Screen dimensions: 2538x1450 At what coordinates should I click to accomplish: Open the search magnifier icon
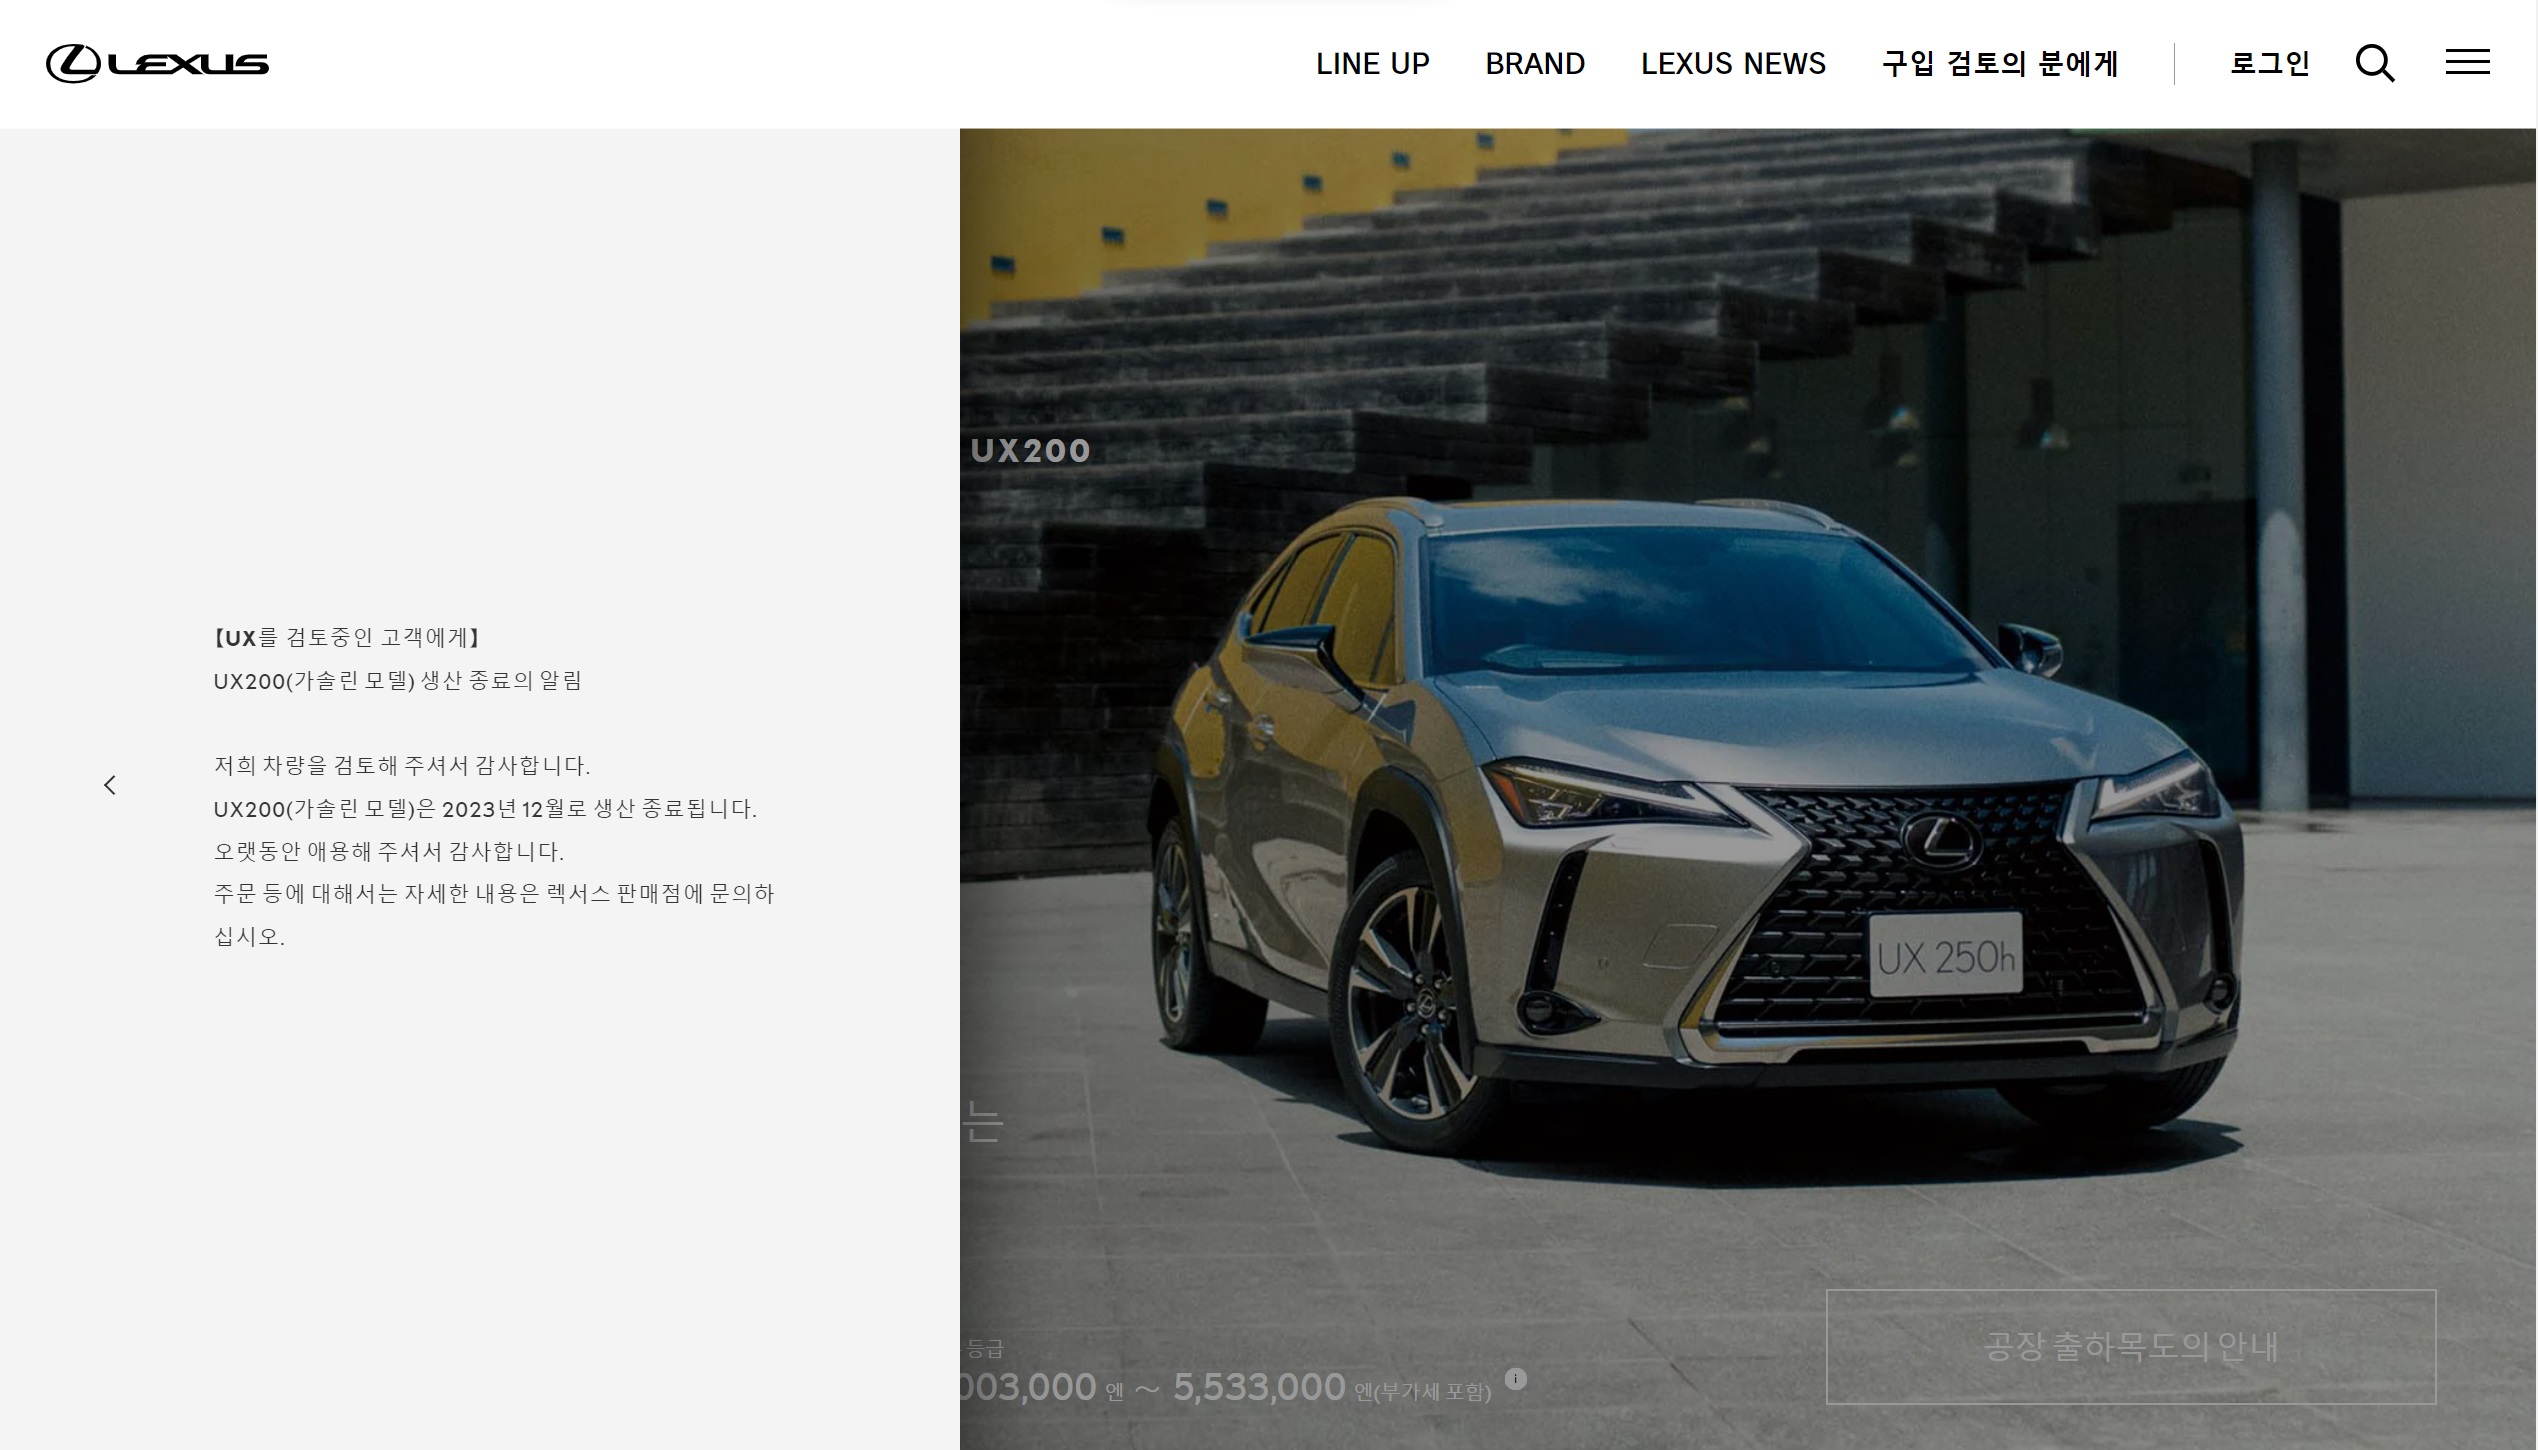click(2375, 64)
